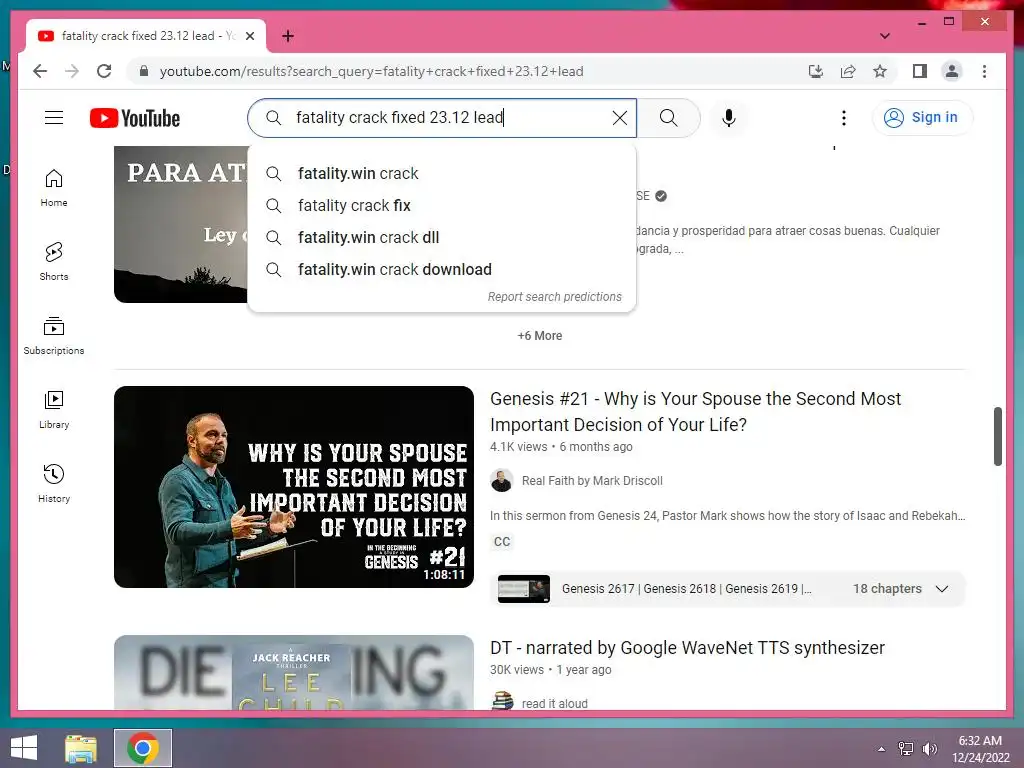Select suggestion fatality.win crack dll
Screen dimensions: 1024x768
point(441,237)
